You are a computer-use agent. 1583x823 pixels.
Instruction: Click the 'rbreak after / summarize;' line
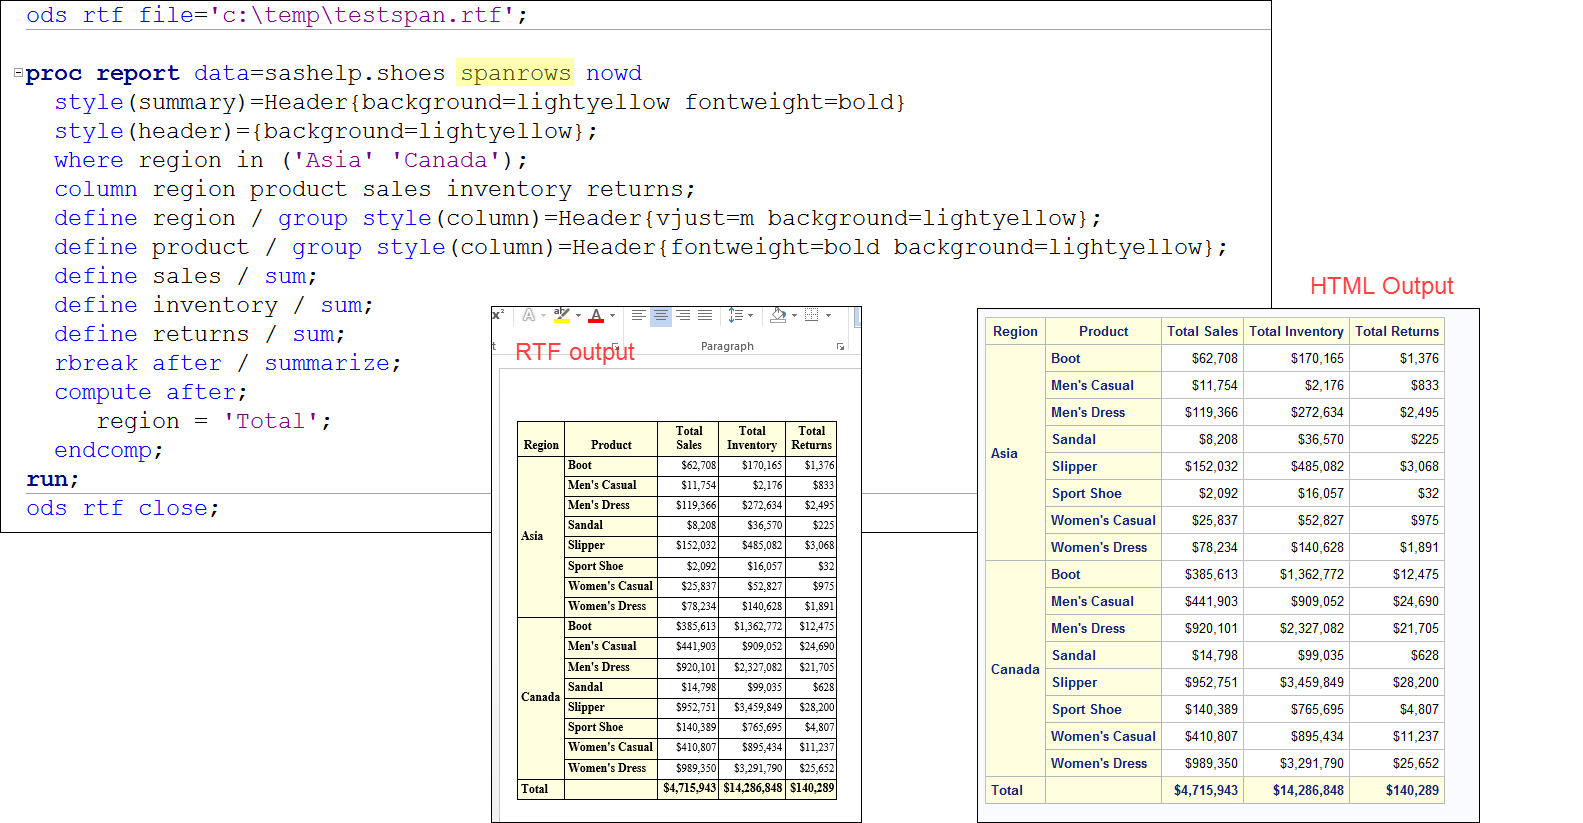tap(228, 363)
